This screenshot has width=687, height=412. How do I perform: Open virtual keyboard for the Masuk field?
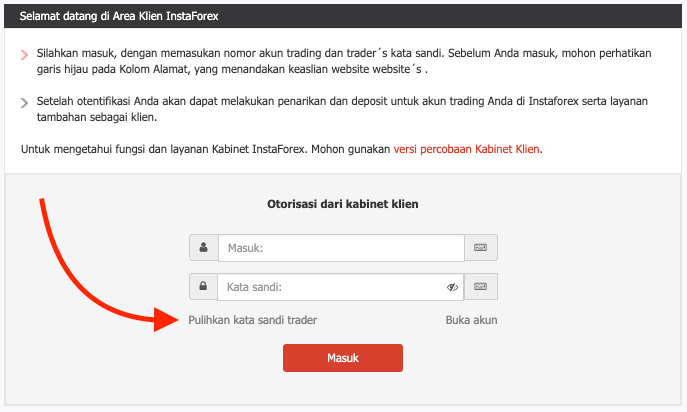pos(481,247)
